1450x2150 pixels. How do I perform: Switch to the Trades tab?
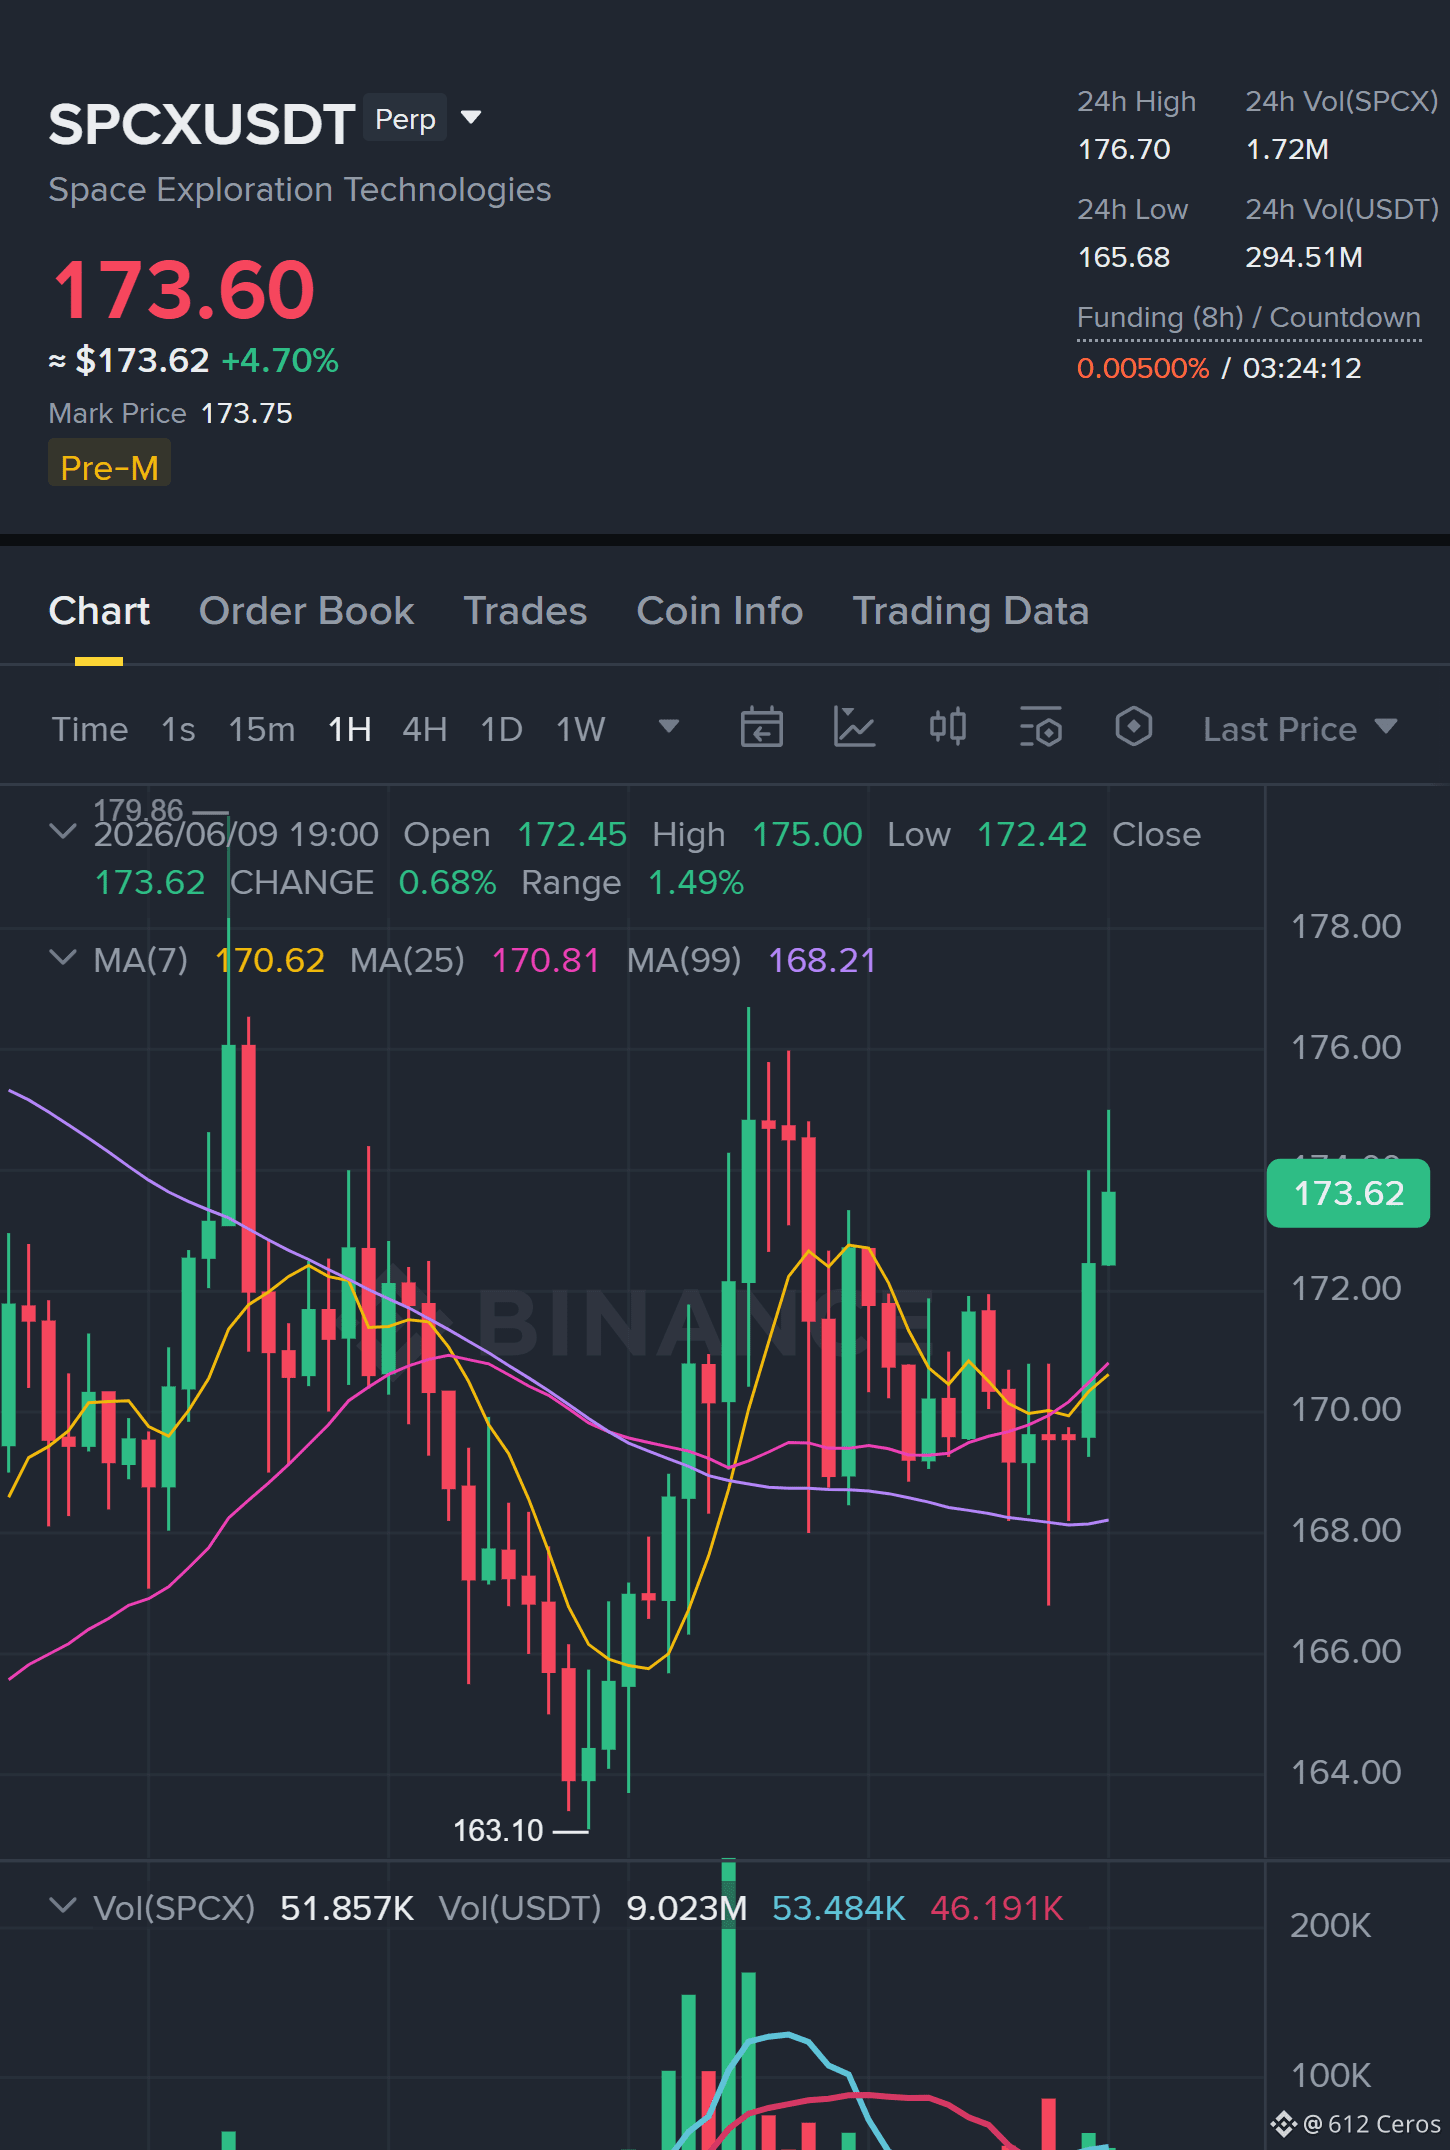coord(525,611)
